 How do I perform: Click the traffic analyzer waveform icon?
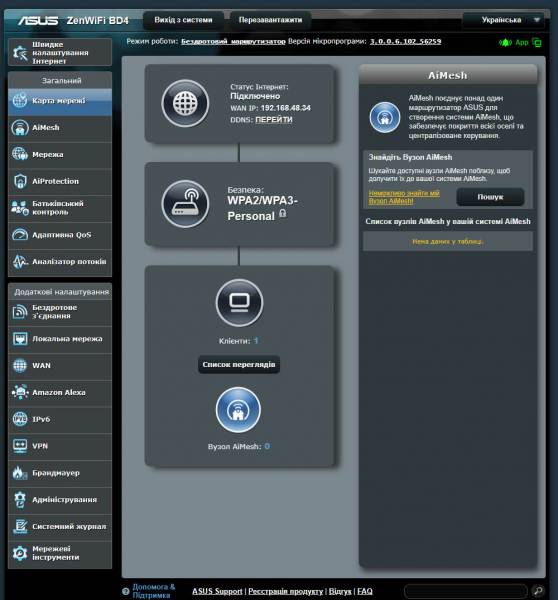pos(20,261)
